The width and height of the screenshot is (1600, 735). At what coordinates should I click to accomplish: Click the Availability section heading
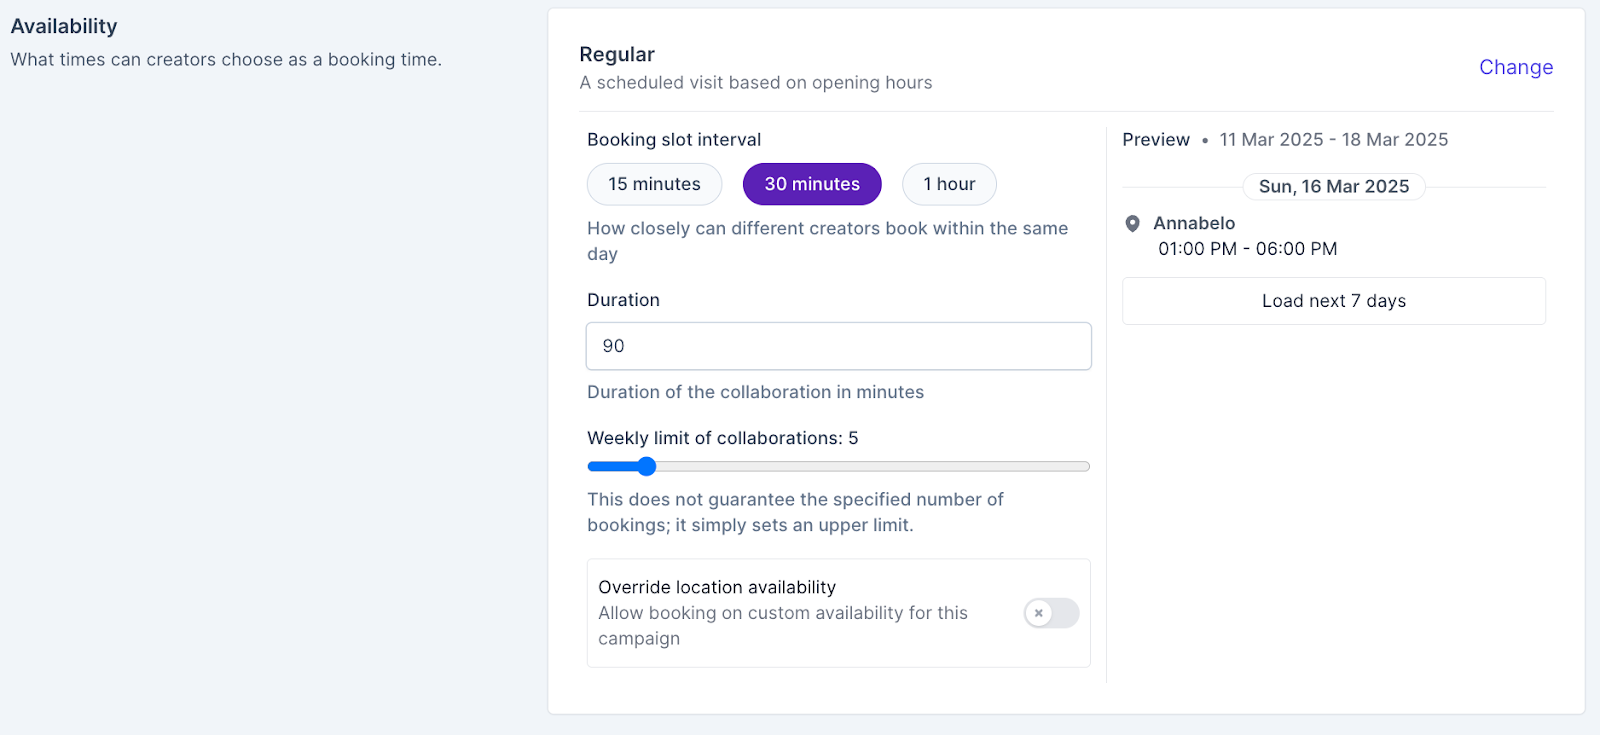[x=64, y=27]
